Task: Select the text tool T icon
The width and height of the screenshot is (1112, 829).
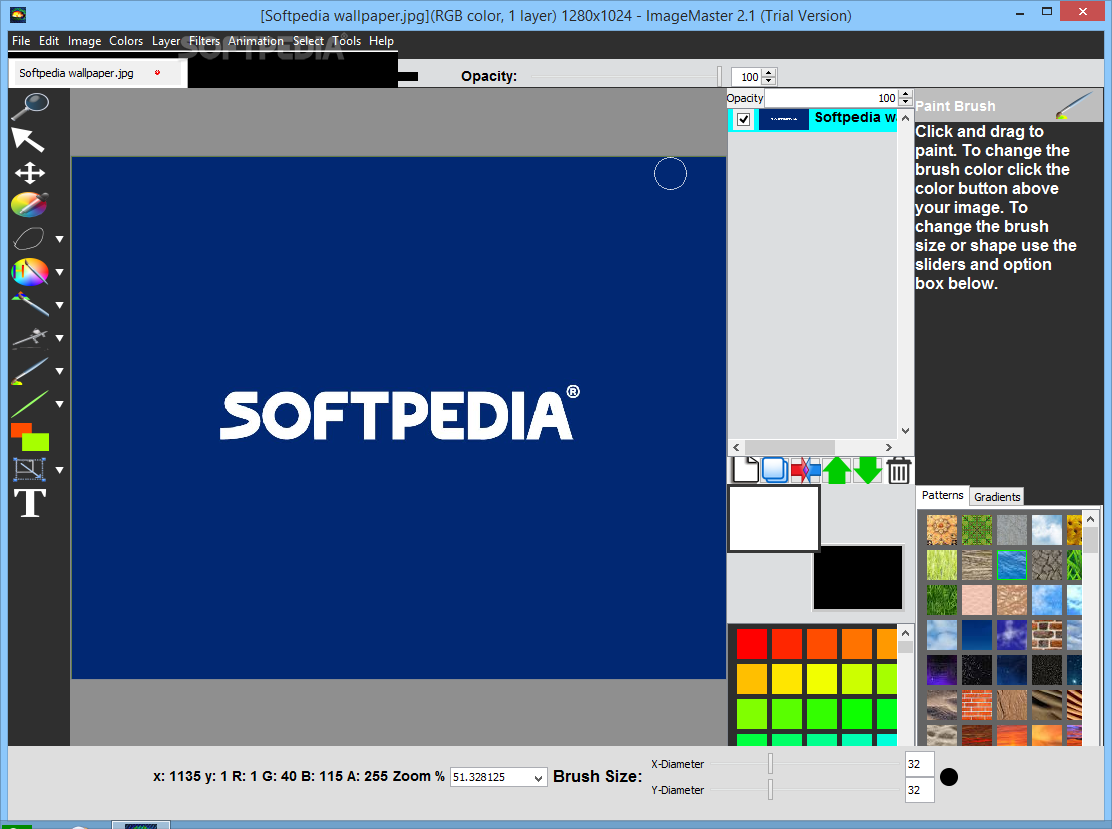Action: click(30, 503)
